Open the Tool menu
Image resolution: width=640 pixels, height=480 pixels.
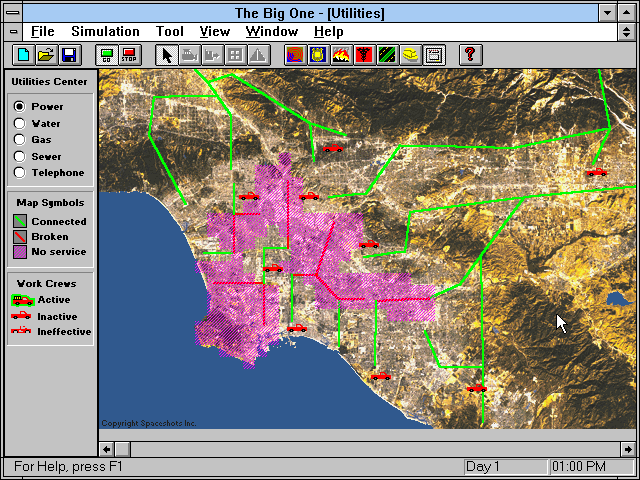(169, 32)
